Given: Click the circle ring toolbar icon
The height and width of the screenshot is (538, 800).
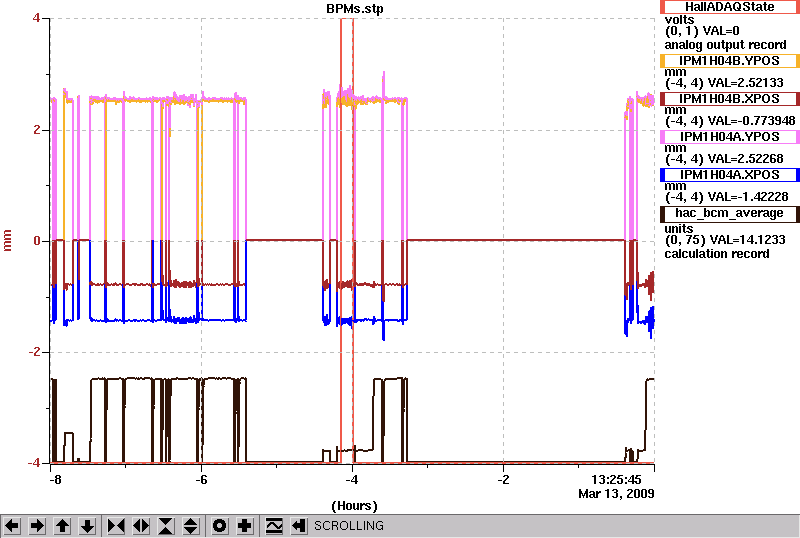Looking at the screenshot, I should 220,526.
